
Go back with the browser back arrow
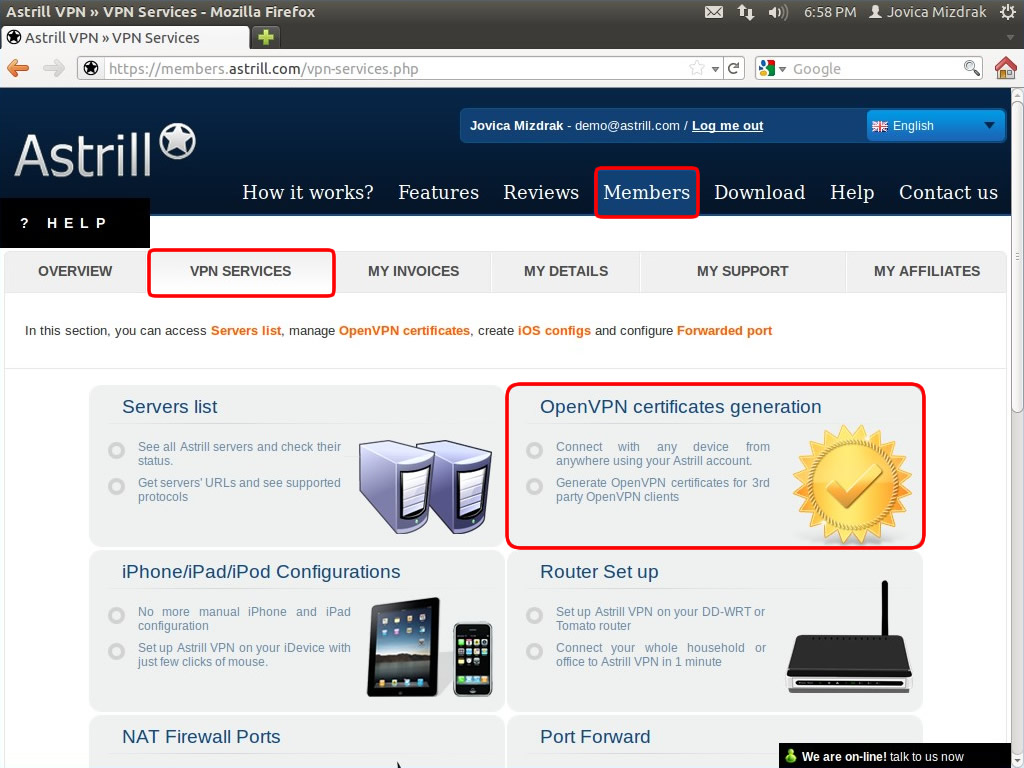(18, 68)
